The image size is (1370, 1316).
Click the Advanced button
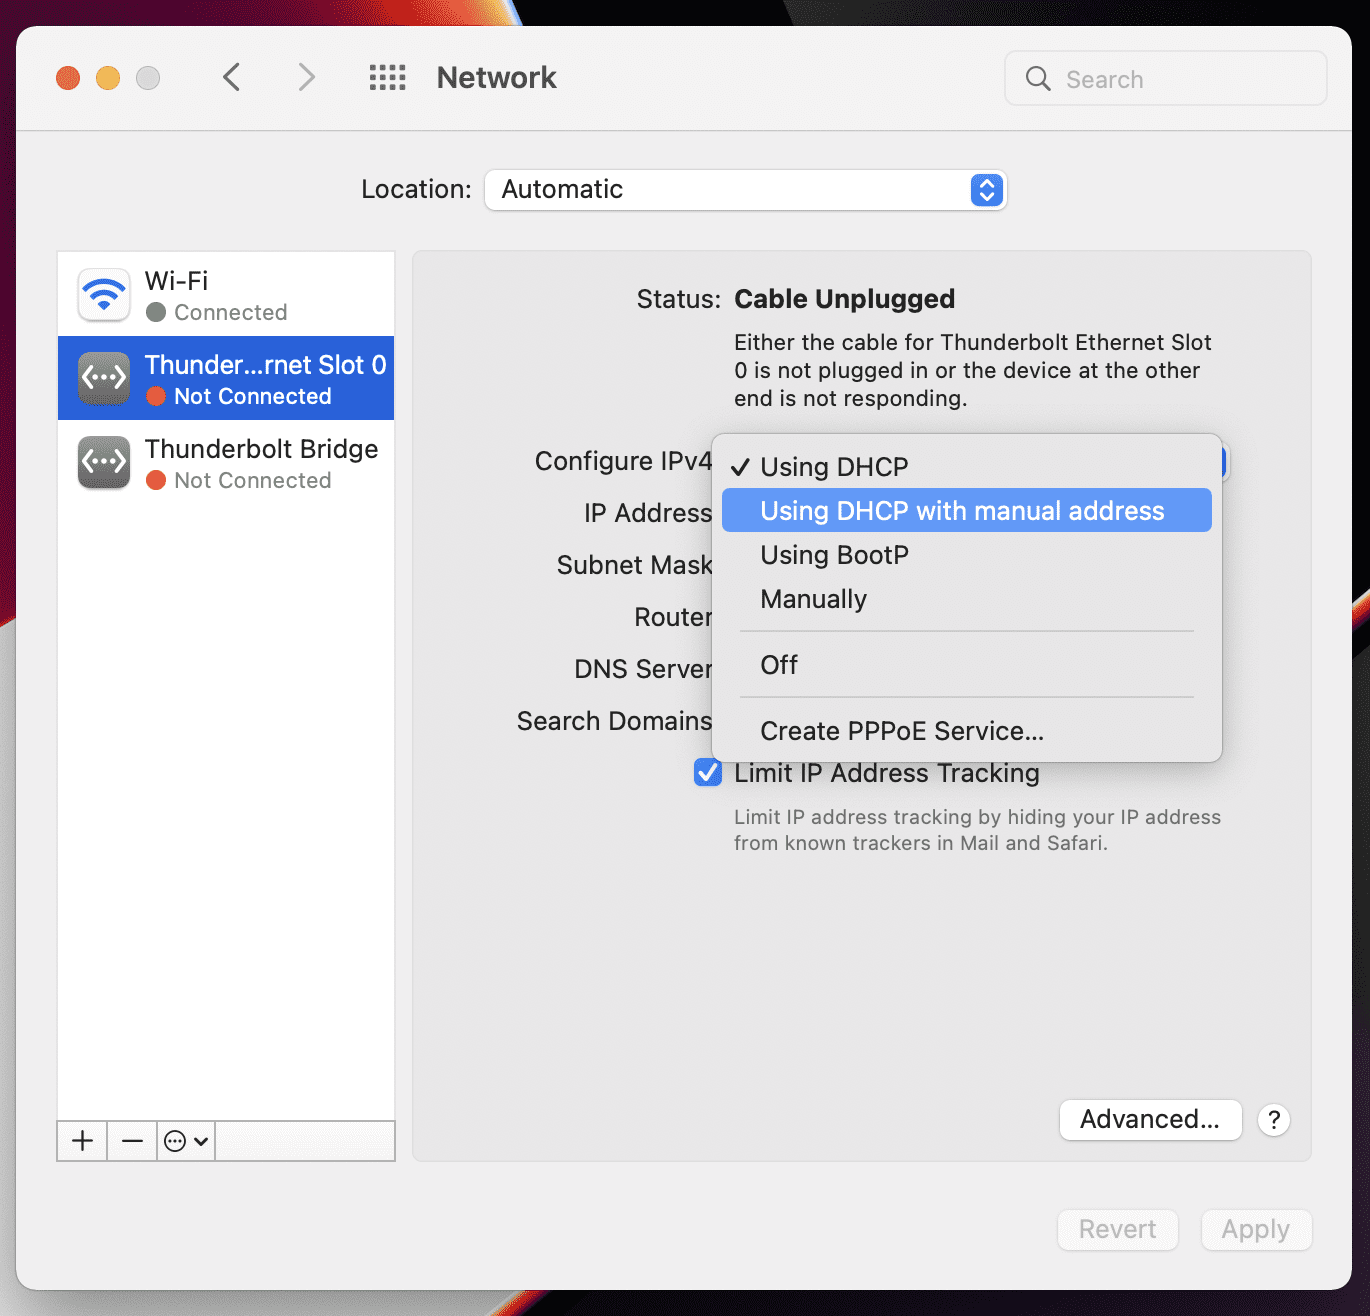point(1150,1120)
